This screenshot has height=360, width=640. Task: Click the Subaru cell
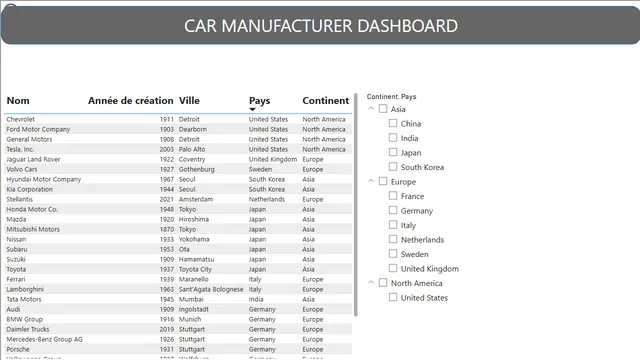[17, 249]
